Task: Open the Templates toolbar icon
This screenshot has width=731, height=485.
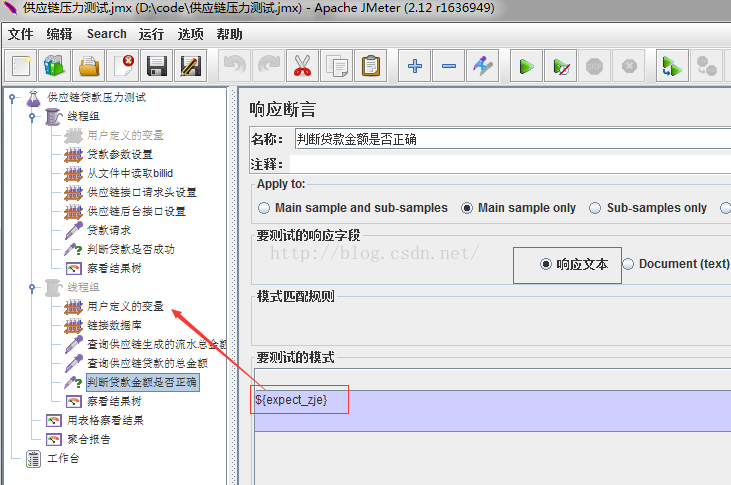Action: point(55,66)
